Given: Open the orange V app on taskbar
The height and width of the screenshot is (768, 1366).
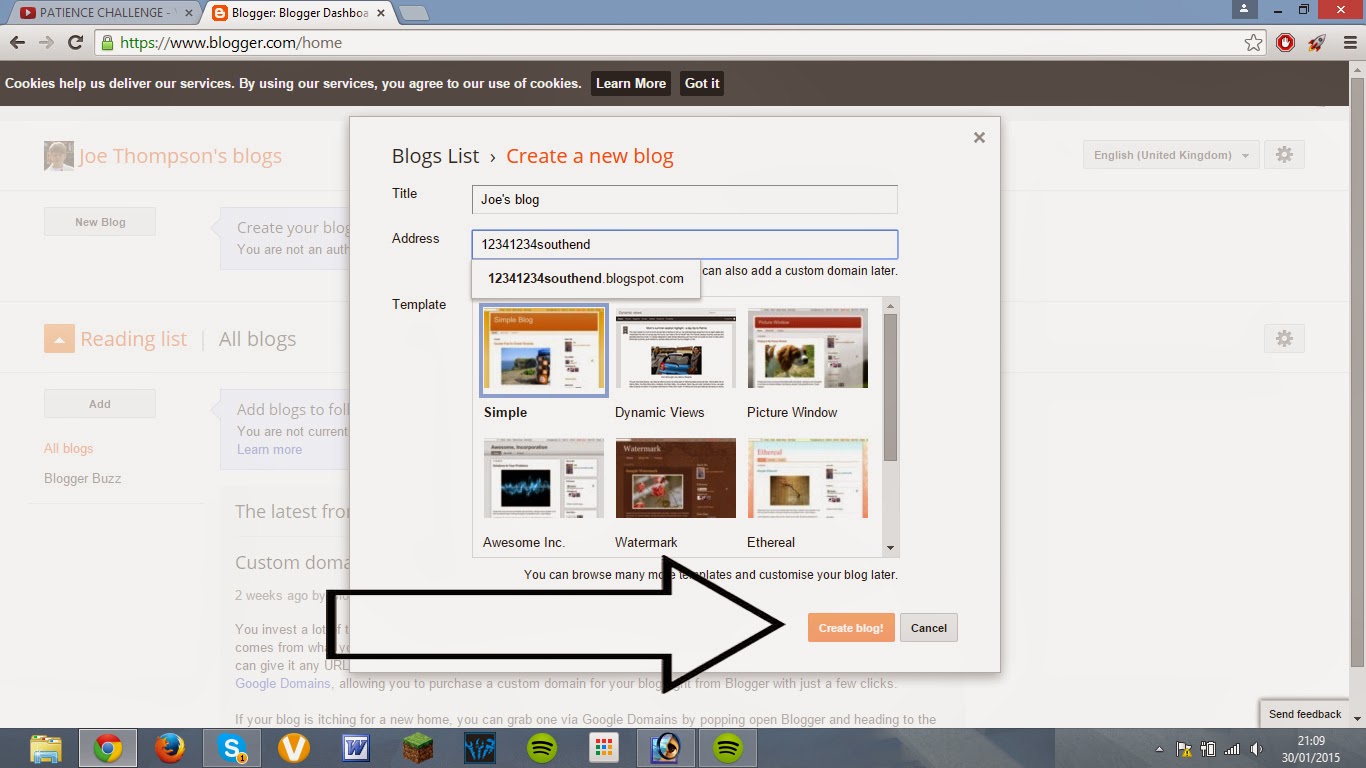Looking at the screenshot, I should click(294, 748).
